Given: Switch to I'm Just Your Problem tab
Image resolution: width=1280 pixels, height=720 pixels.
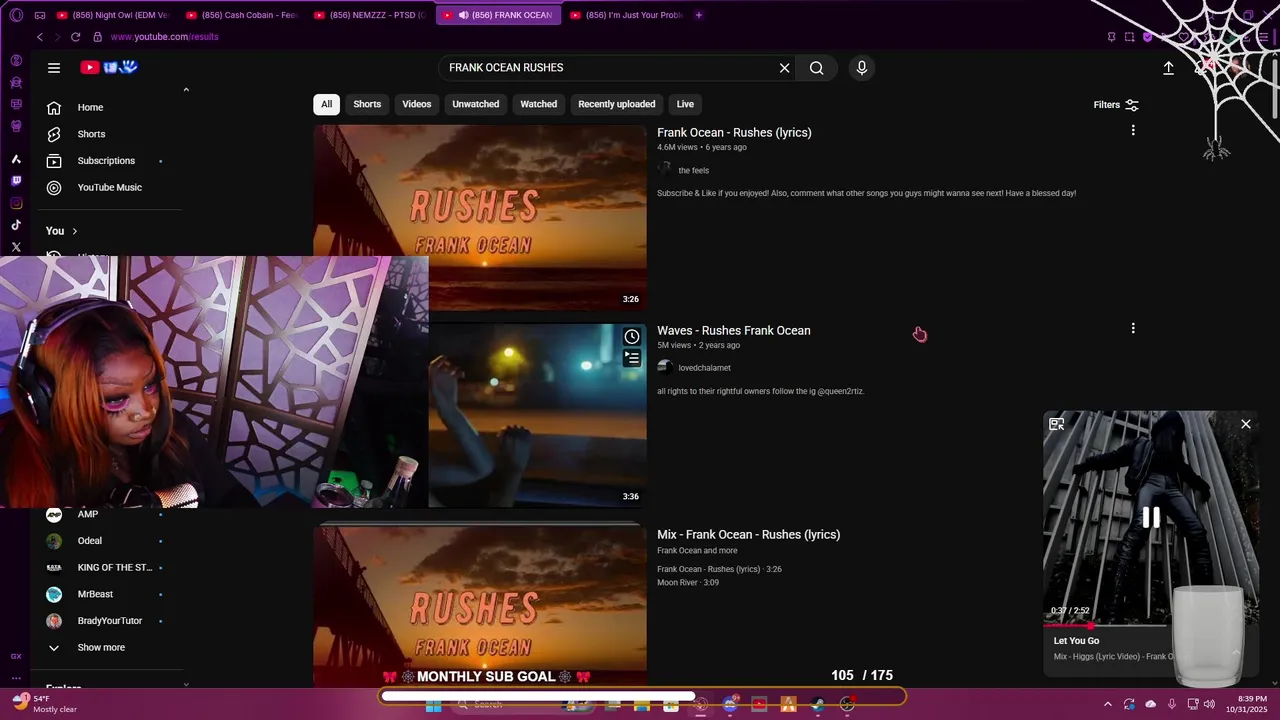Looking at the screenshot, I should [627, 15].
